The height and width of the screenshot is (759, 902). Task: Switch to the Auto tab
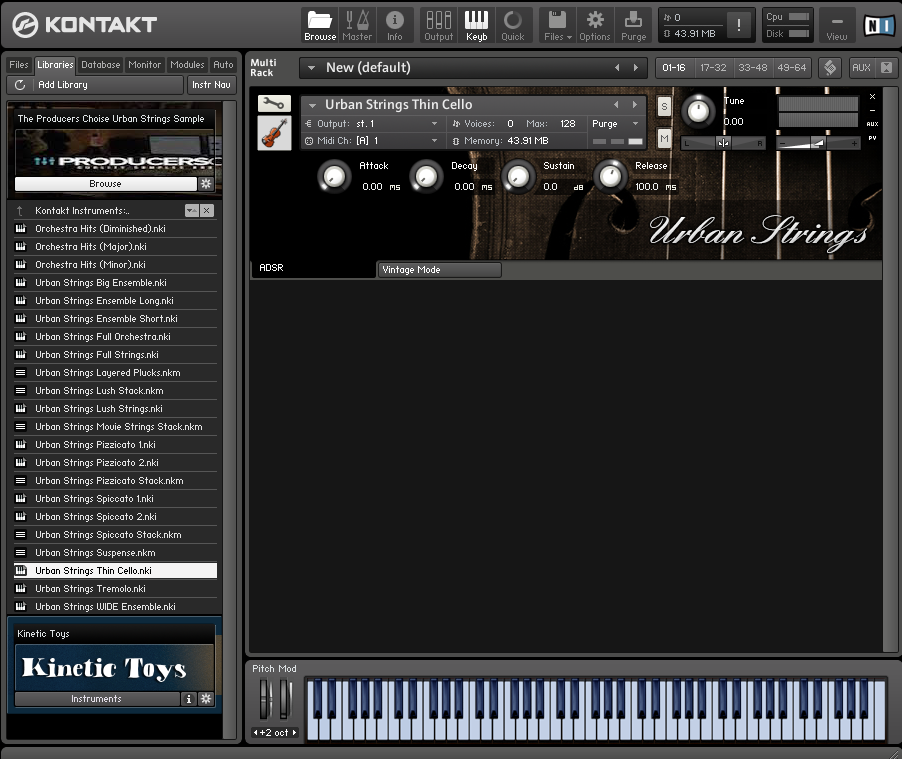pyautogui.click(x=223, y=65)
